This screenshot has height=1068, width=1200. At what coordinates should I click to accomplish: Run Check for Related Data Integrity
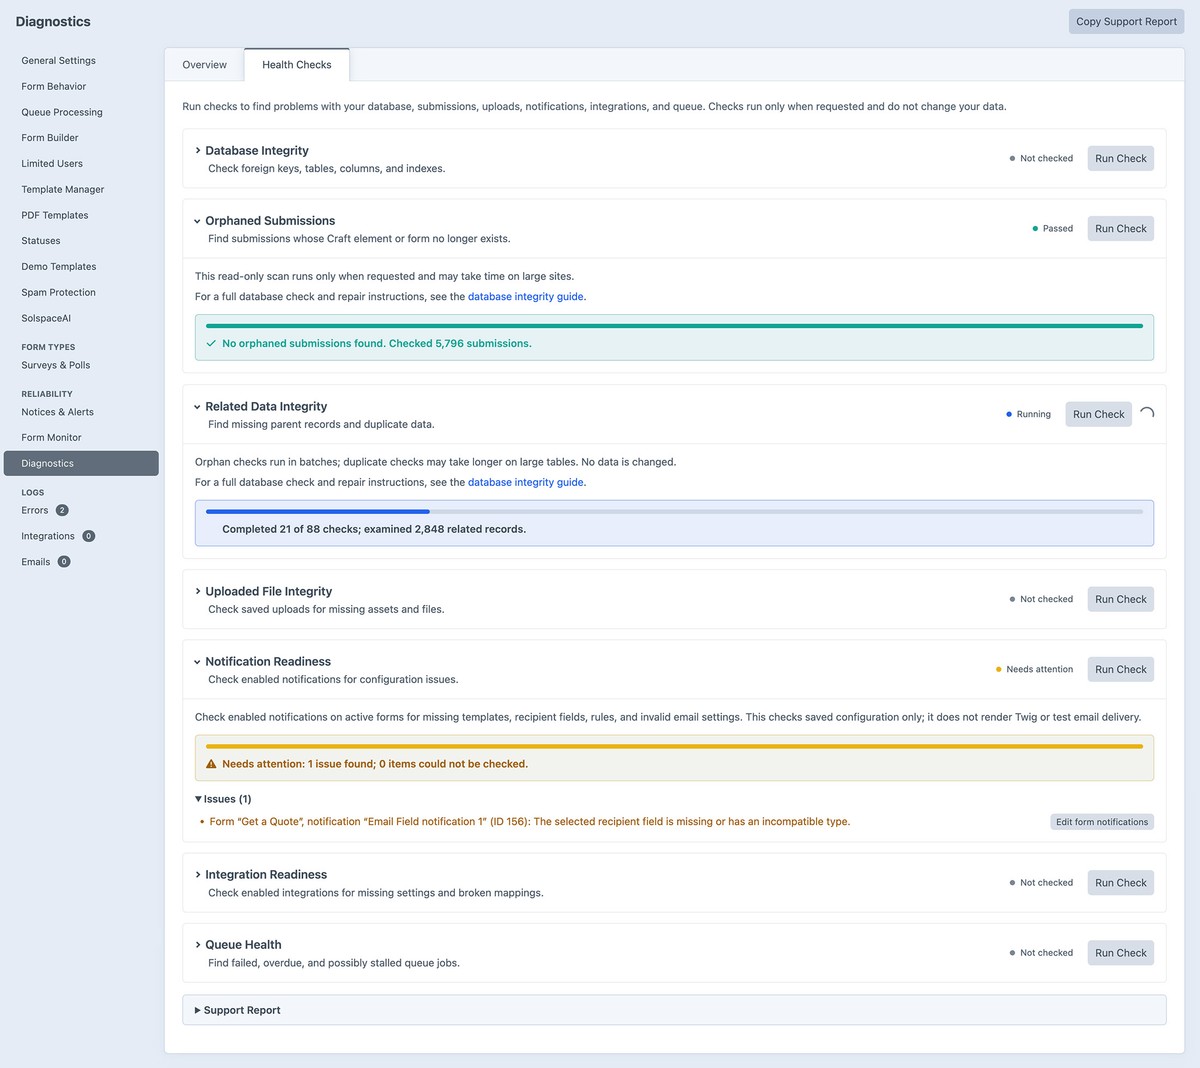pos(1098,414)
